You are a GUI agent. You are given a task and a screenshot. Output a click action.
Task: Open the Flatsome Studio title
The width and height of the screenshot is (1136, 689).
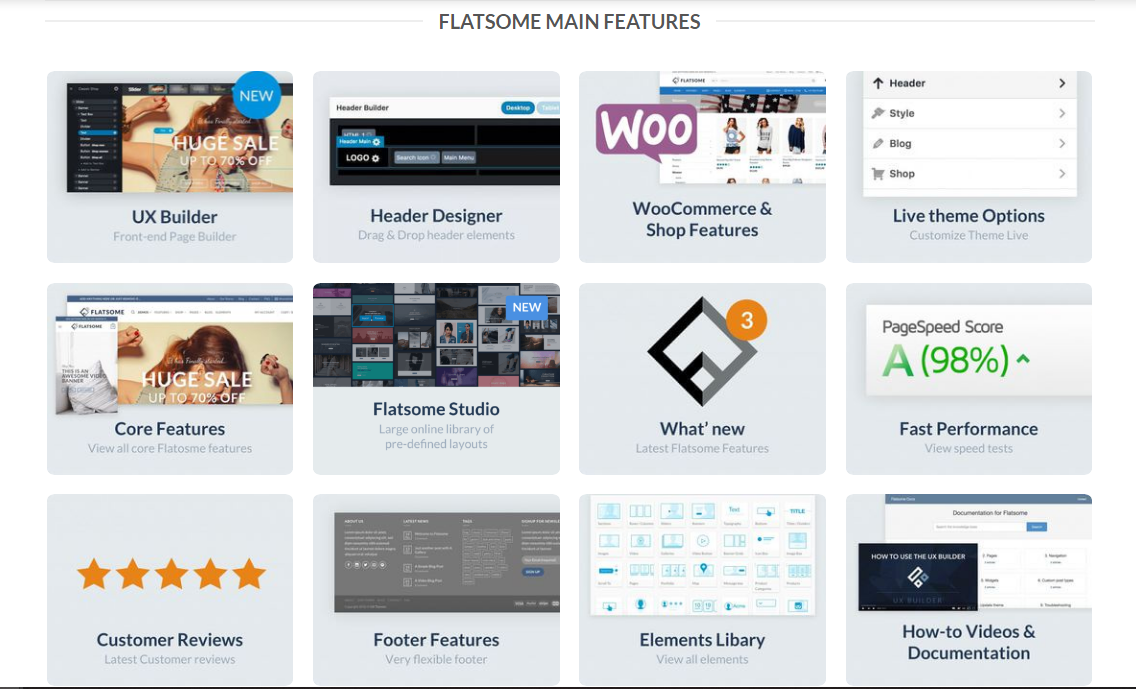(x=436, y=409)
